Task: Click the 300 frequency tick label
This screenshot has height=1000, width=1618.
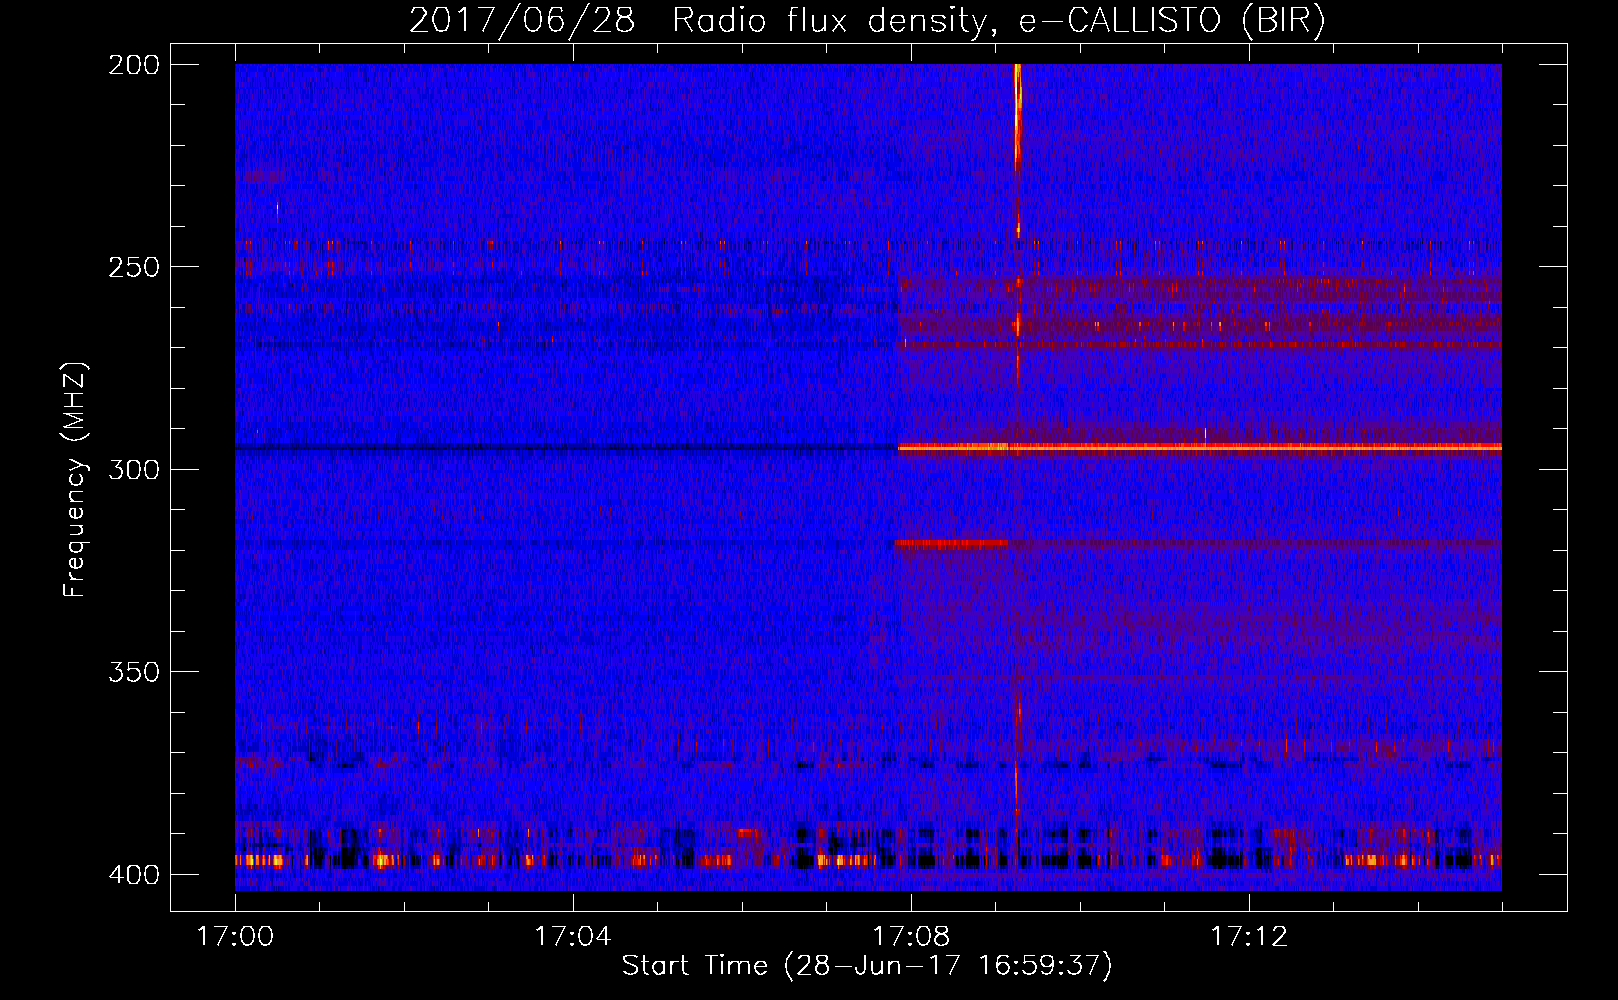Action: (133, 469)
